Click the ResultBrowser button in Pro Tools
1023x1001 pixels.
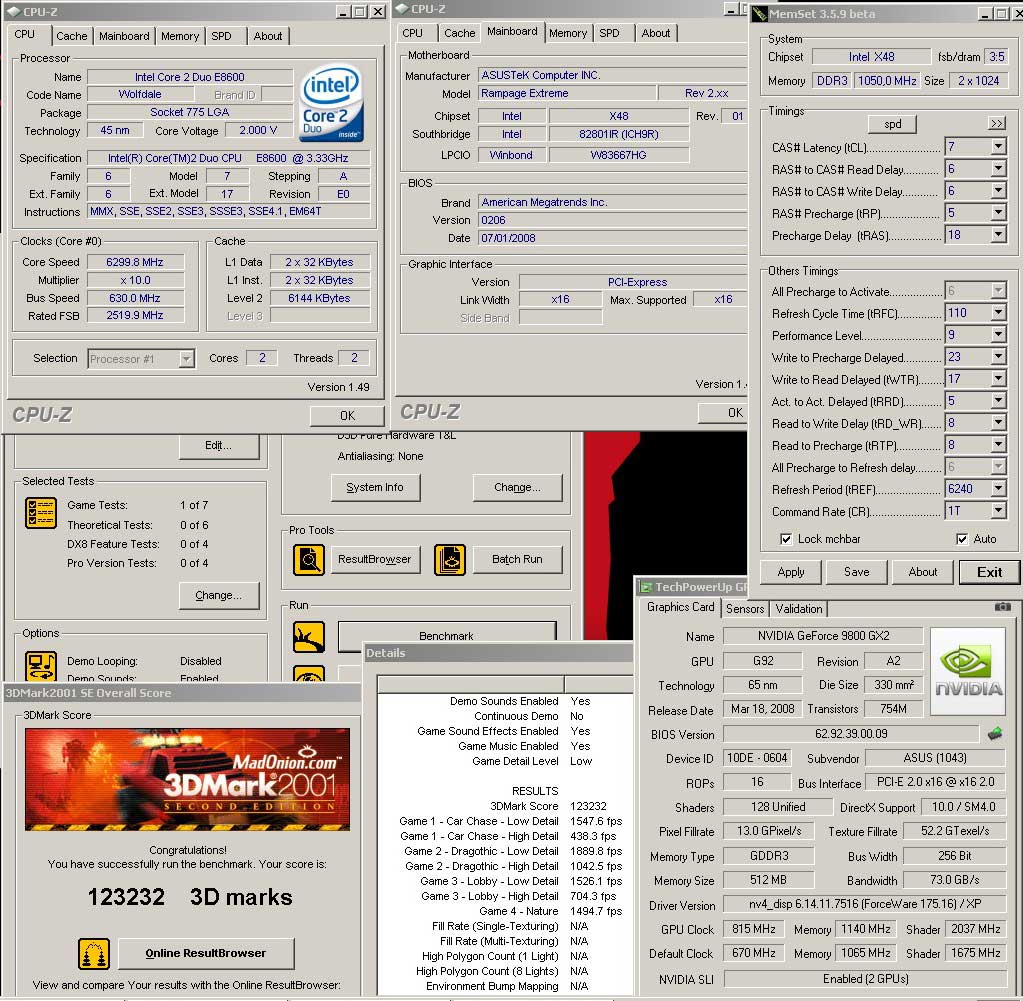coord(374,559)
